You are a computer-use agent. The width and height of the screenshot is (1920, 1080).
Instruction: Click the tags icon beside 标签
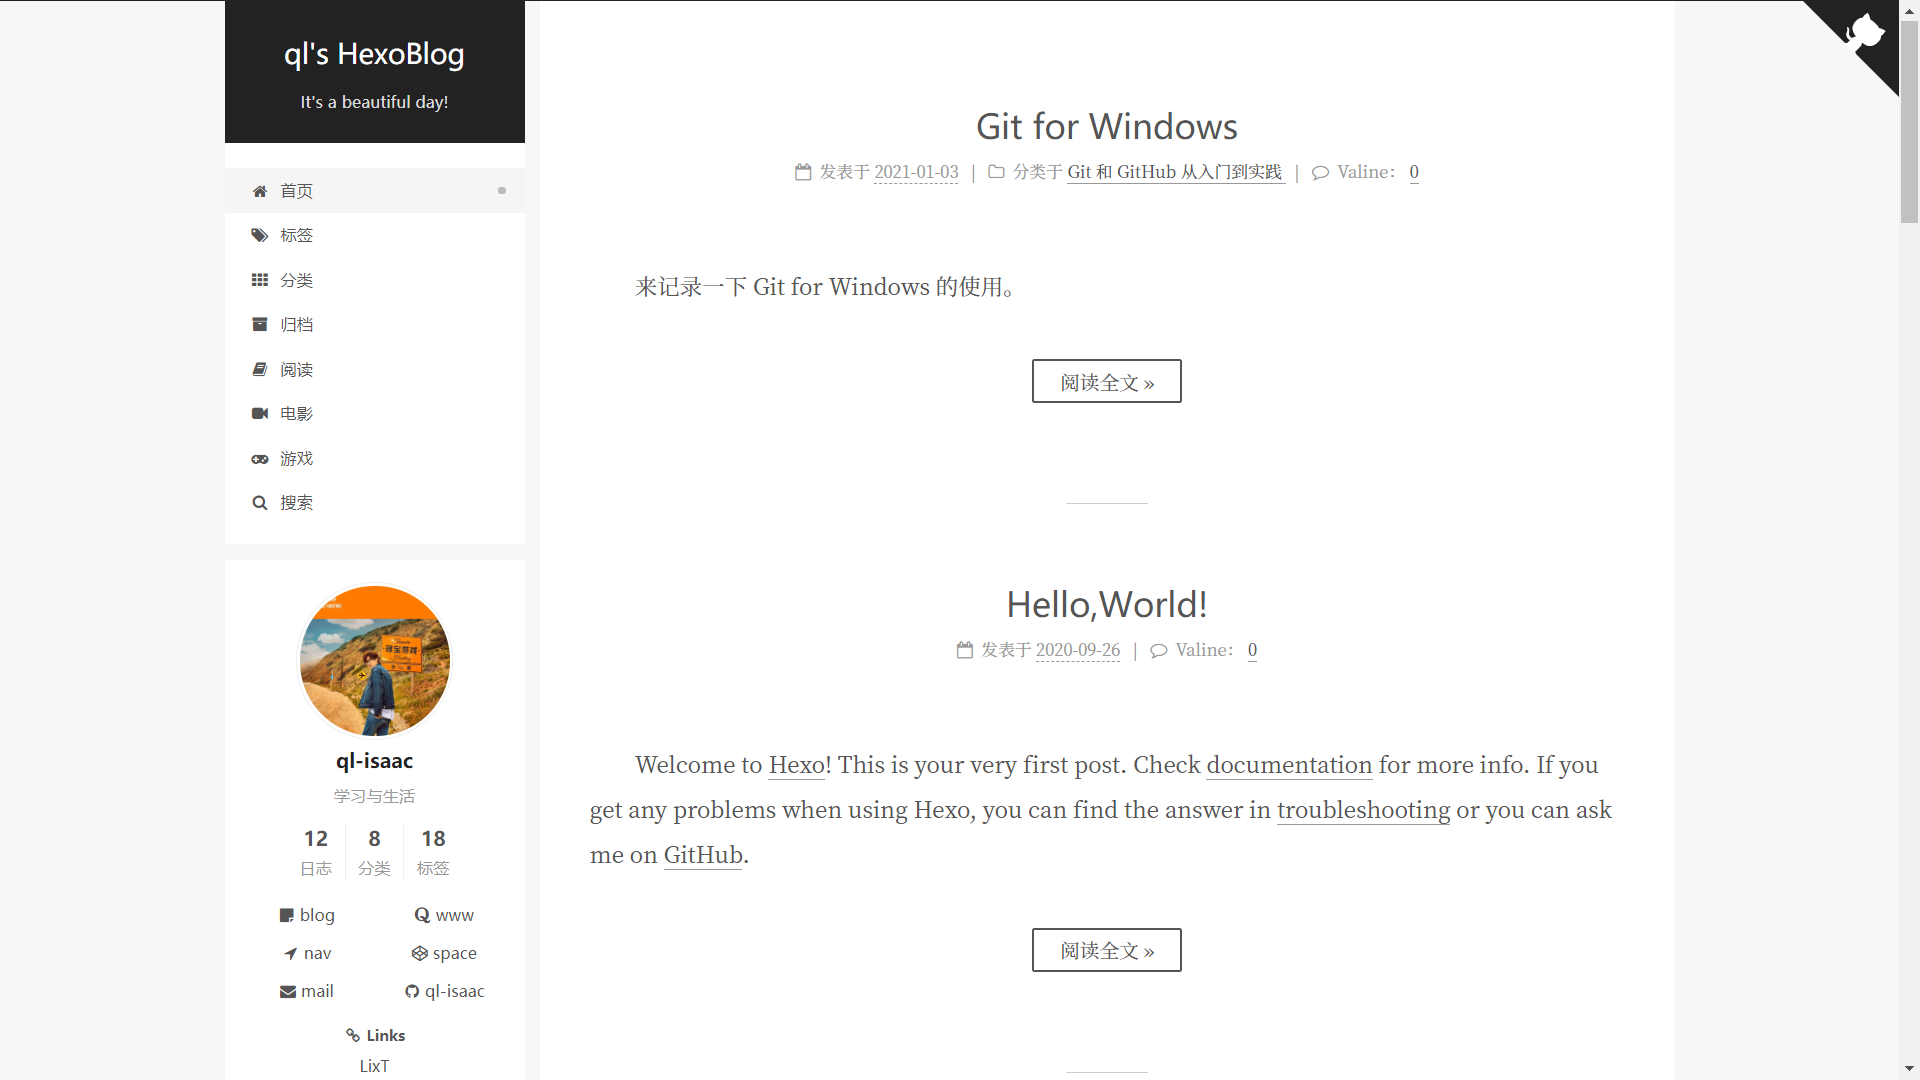coord(260,235)
